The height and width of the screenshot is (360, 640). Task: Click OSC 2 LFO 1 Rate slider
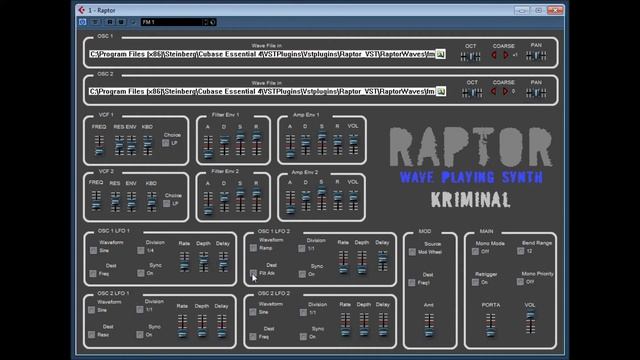[x=183, y=325]
